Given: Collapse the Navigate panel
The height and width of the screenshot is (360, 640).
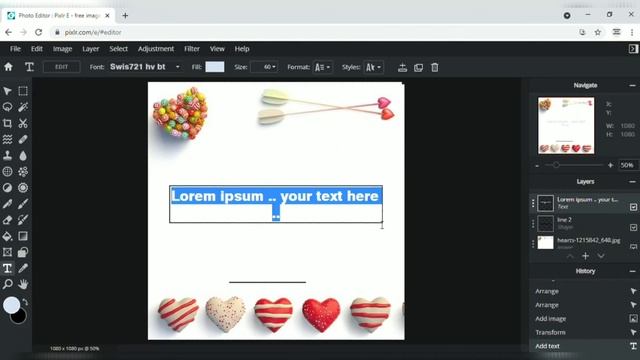Looking at the screenshot, I should 632,85.
